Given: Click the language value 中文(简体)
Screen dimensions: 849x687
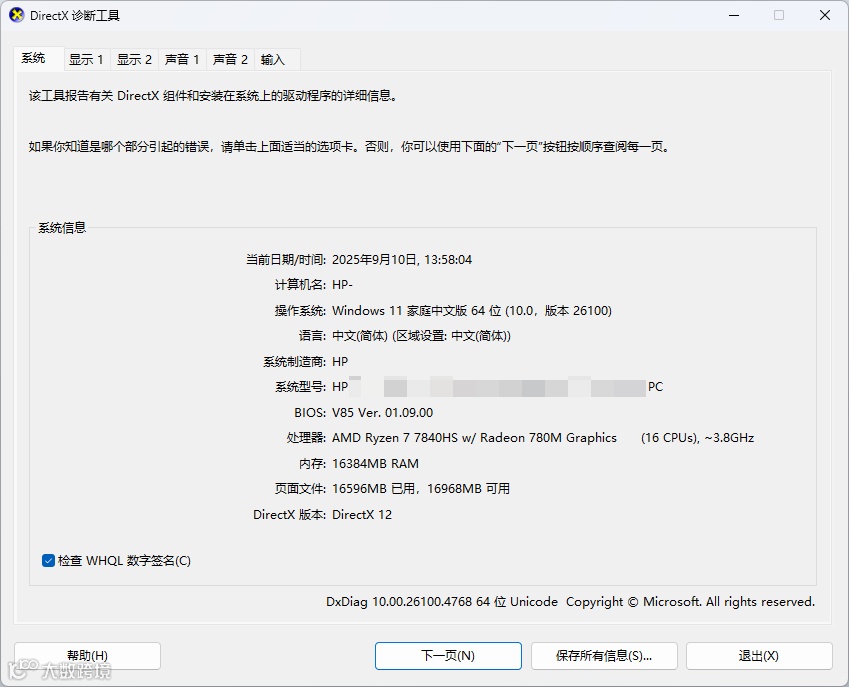Looking at the screenshot, I should 421,336.
